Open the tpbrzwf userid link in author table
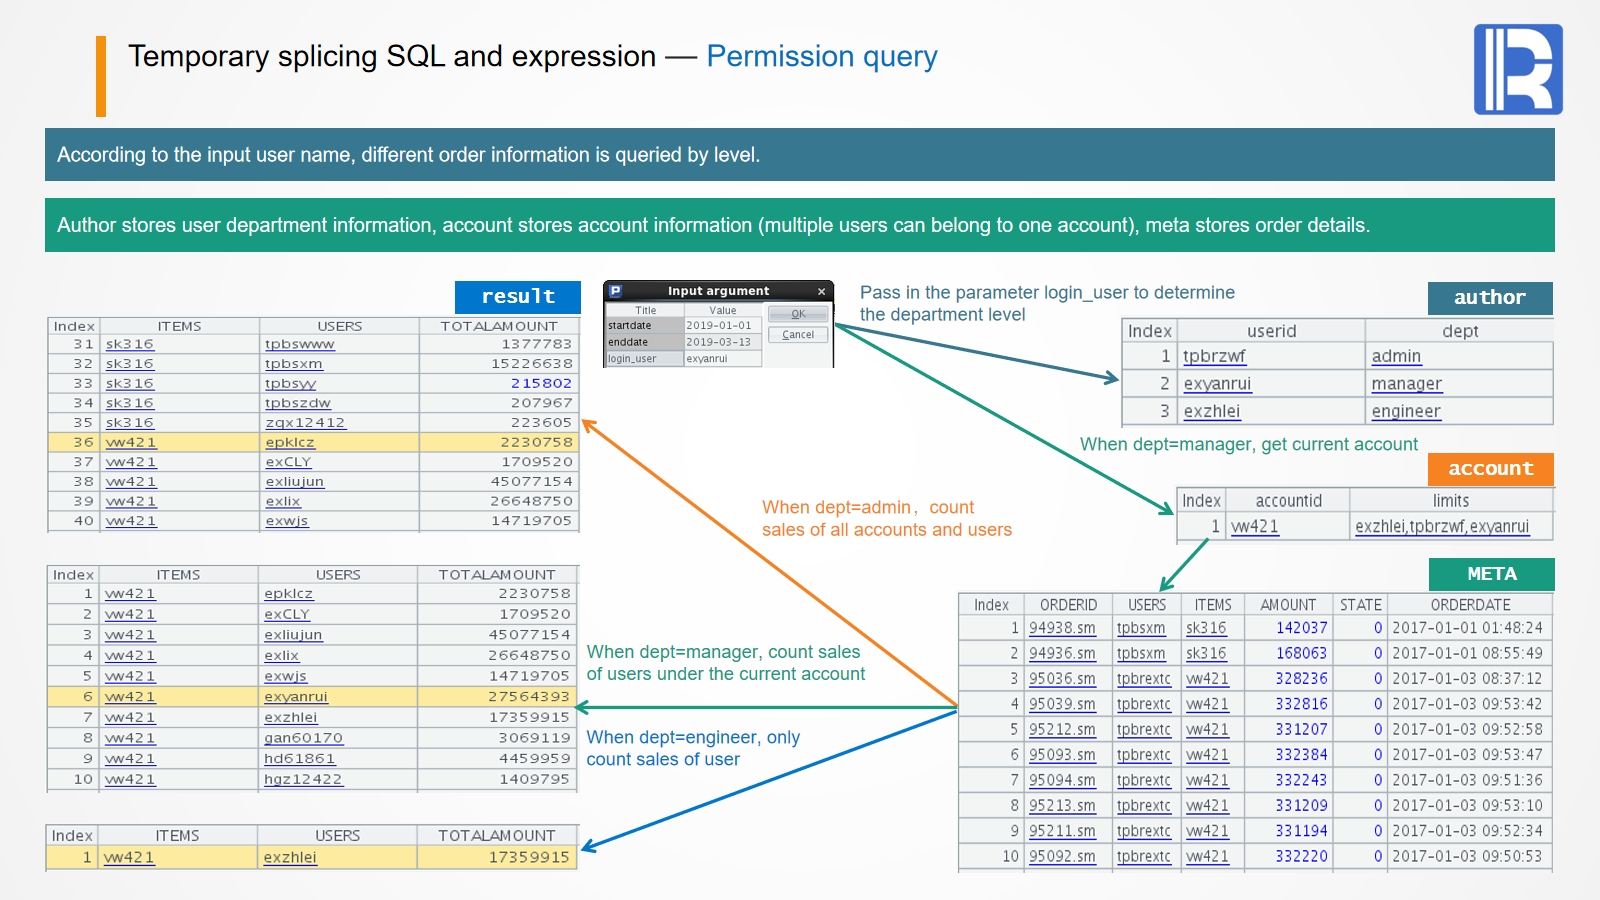This screenshot has height=900, width=1600. click(x=1214, y=356)
